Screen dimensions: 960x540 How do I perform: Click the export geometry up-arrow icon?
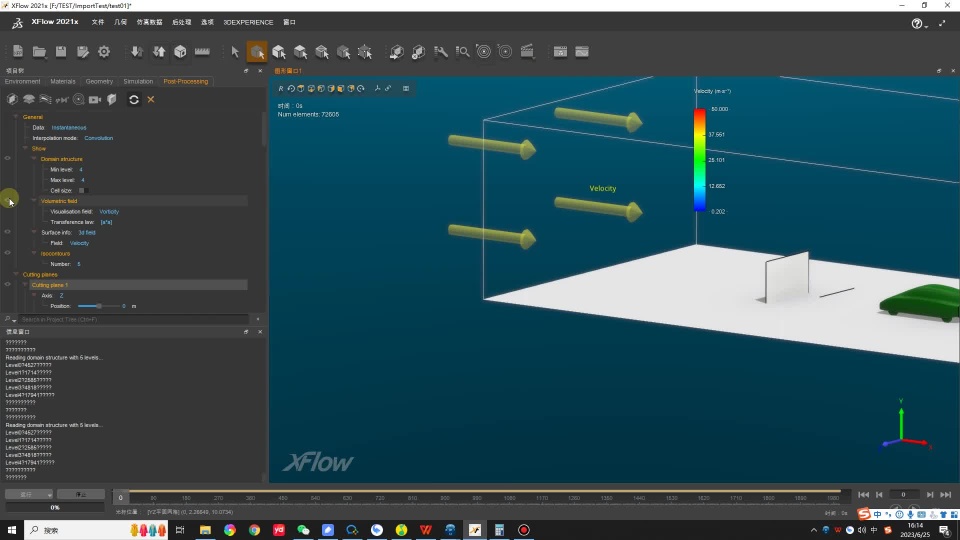point(159,51)
